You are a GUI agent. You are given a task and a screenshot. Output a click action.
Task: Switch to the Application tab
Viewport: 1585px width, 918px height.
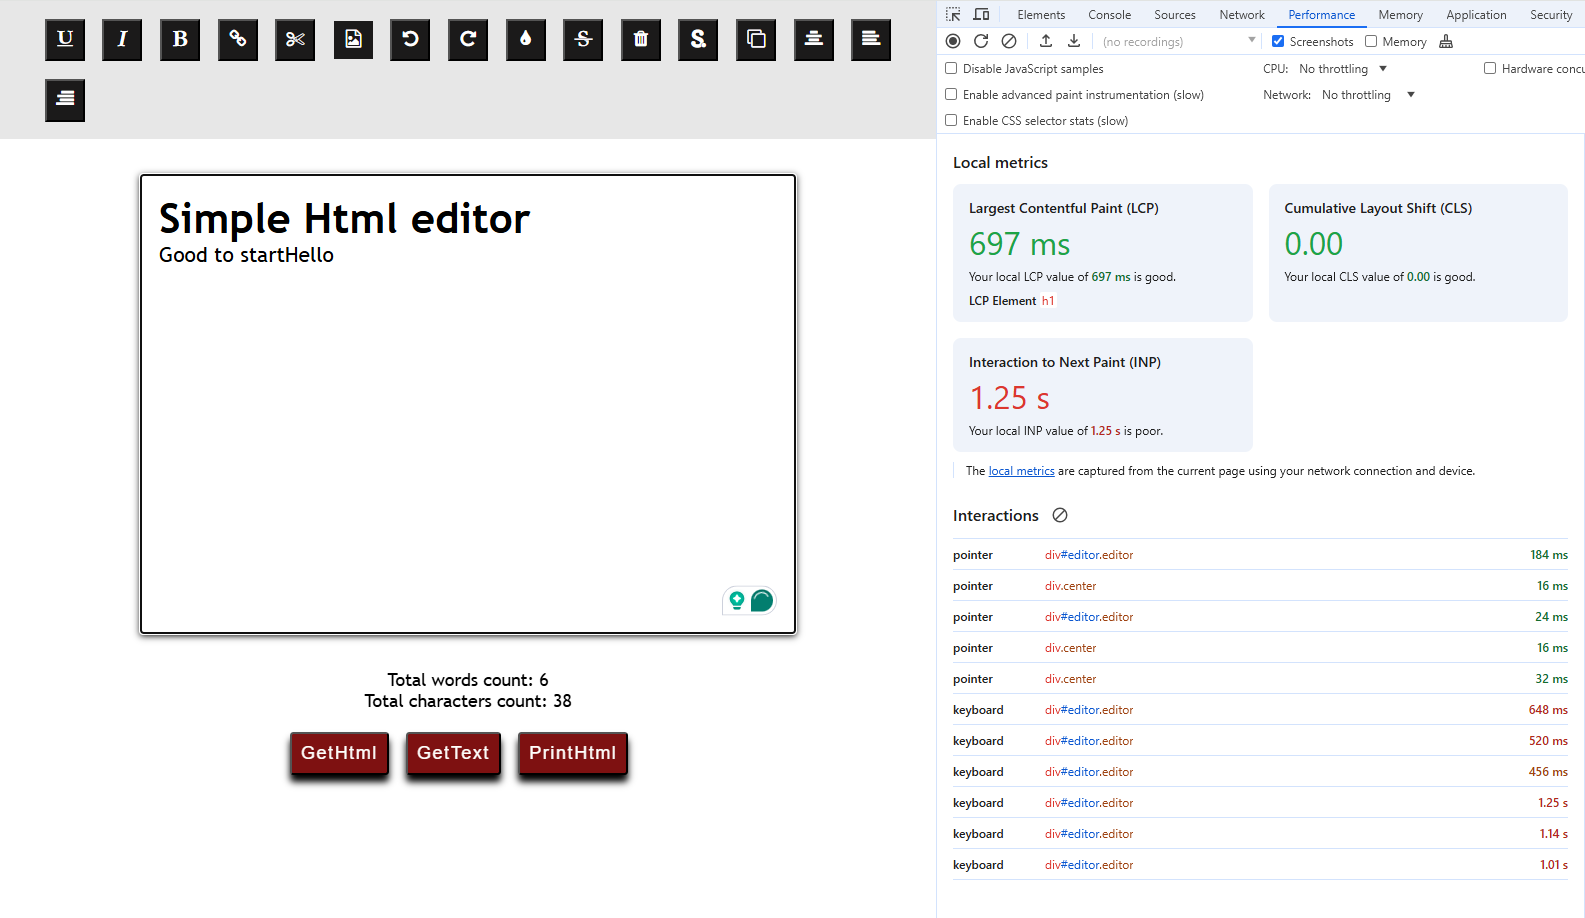pos(1476,15)
